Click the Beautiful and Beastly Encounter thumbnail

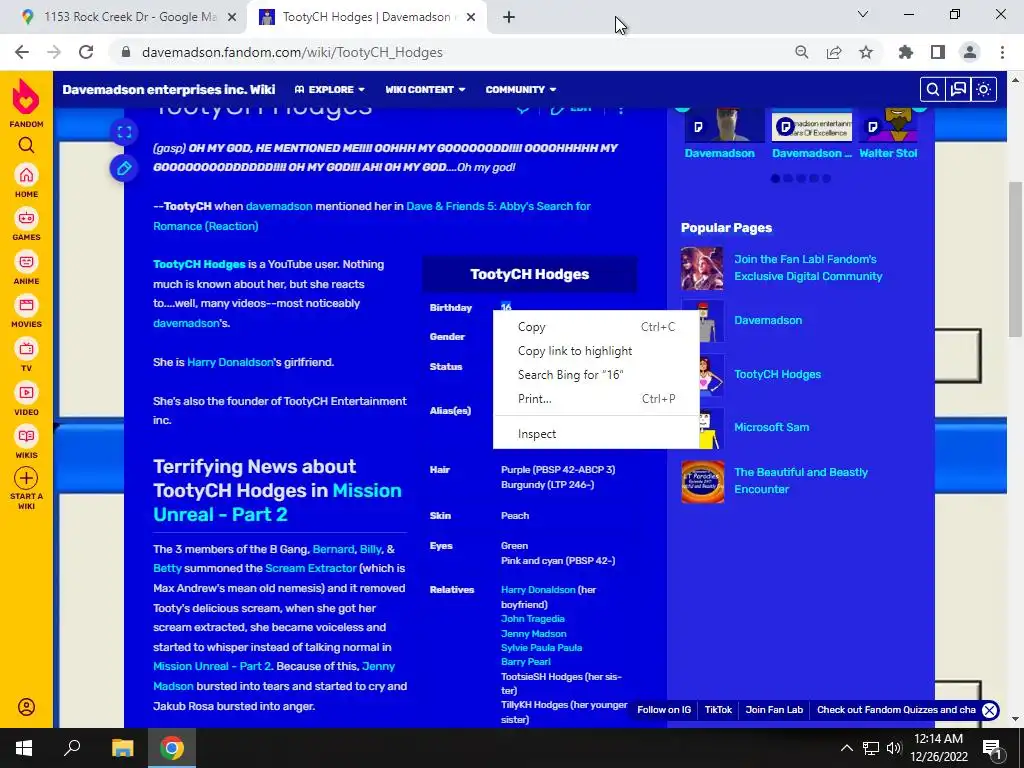click(703, 482)
